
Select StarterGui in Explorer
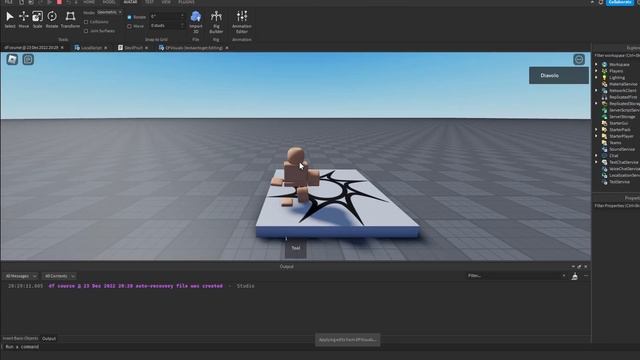(x=618, y=123)
